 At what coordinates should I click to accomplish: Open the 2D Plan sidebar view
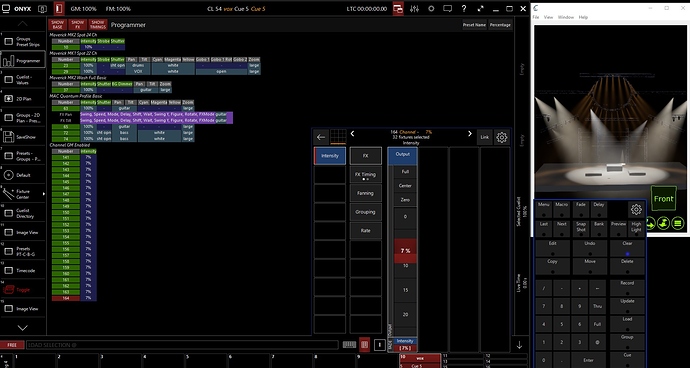click(x=23, y=99)
